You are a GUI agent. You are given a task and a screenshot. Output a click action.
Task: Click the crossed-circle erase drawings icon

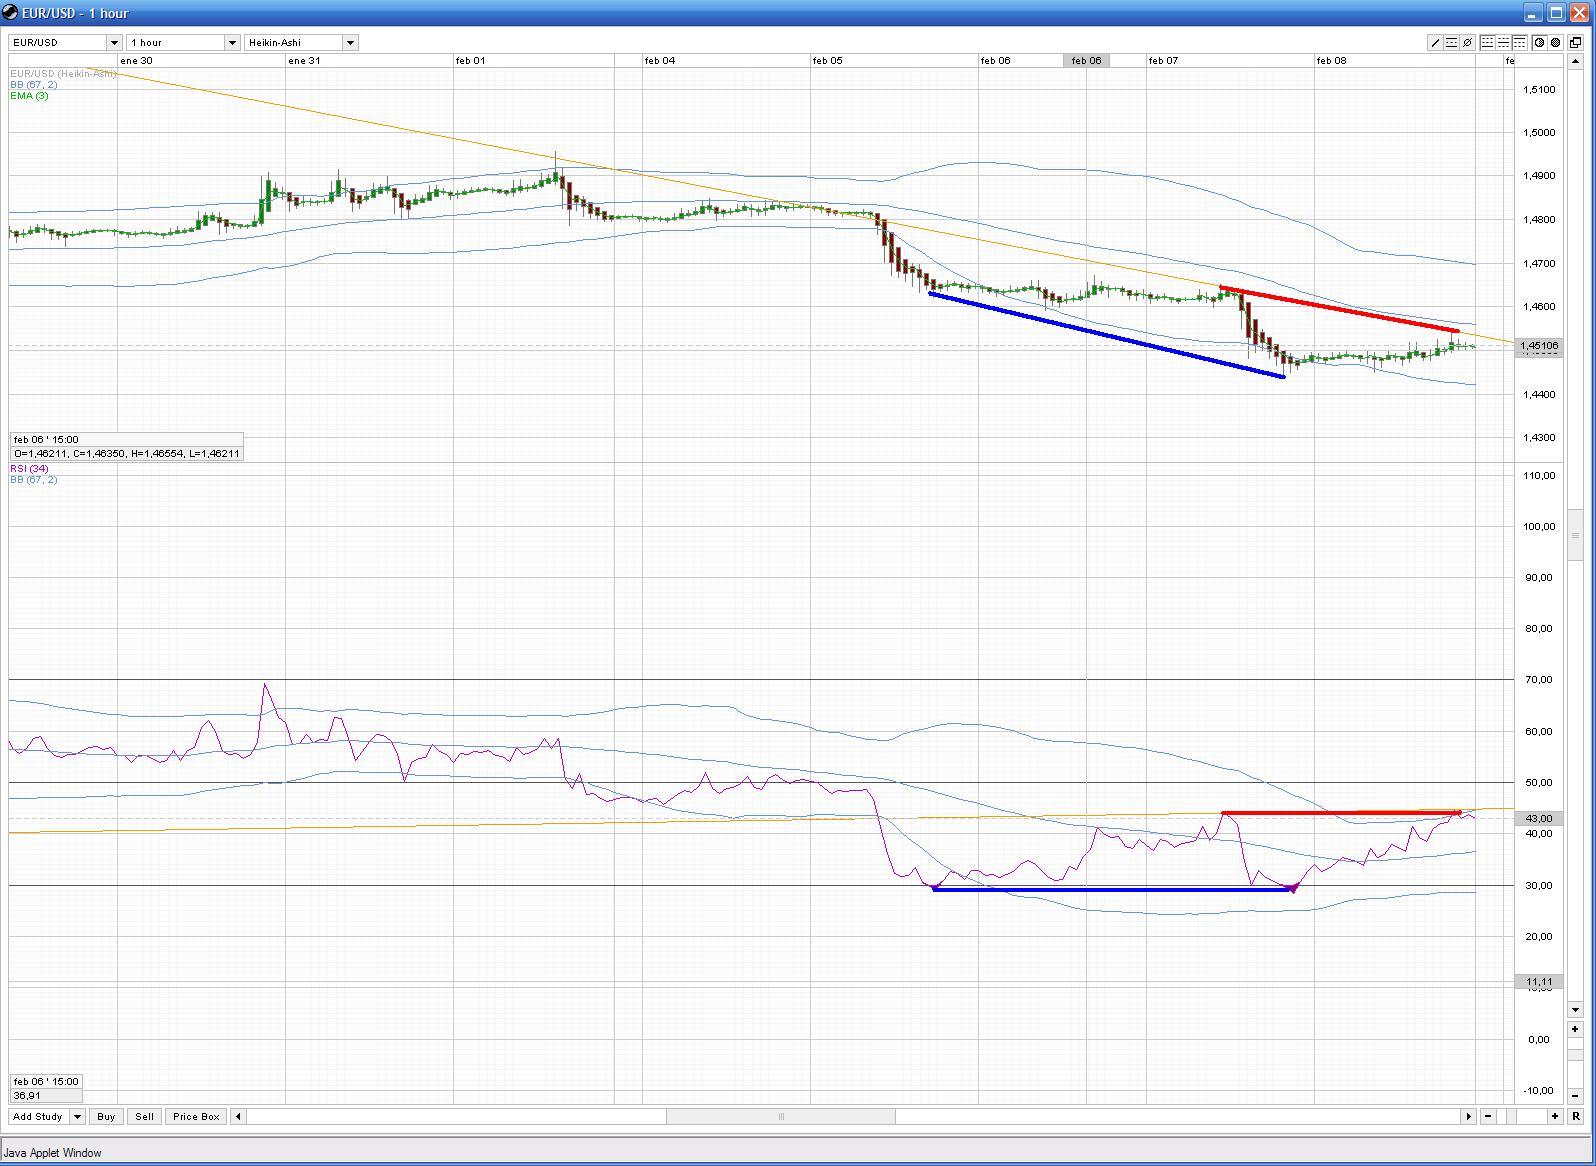[1467, 43]
